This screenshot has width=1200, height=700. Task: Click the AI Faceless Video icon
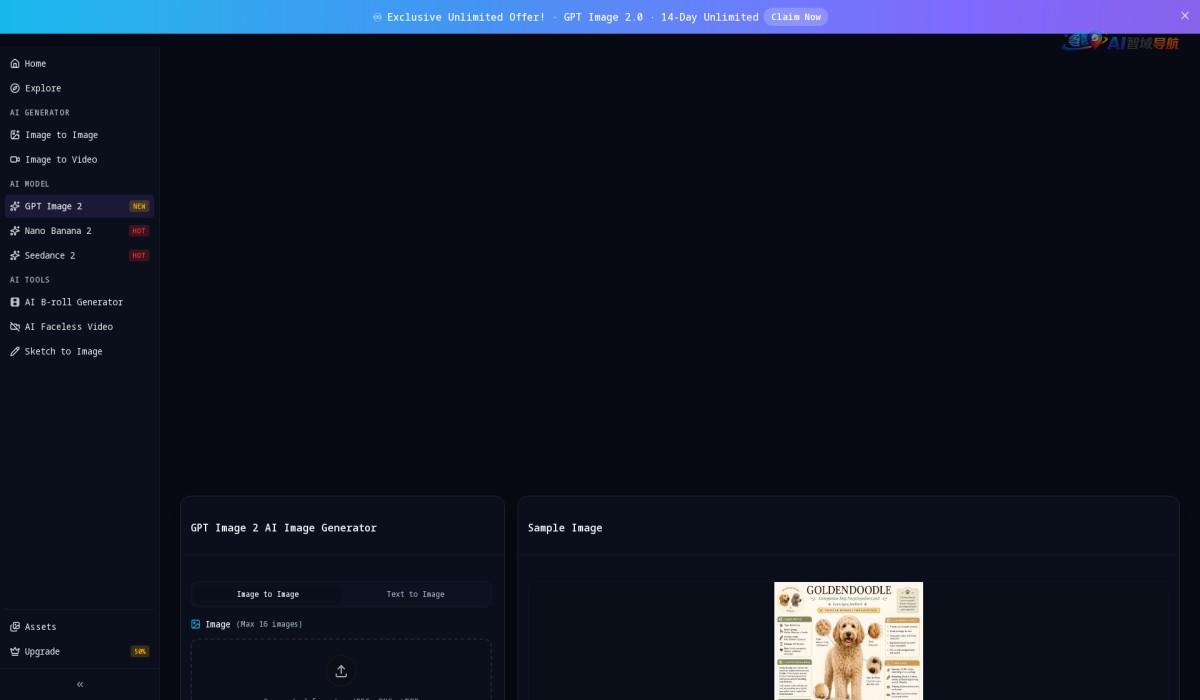[x=15, y=327]
